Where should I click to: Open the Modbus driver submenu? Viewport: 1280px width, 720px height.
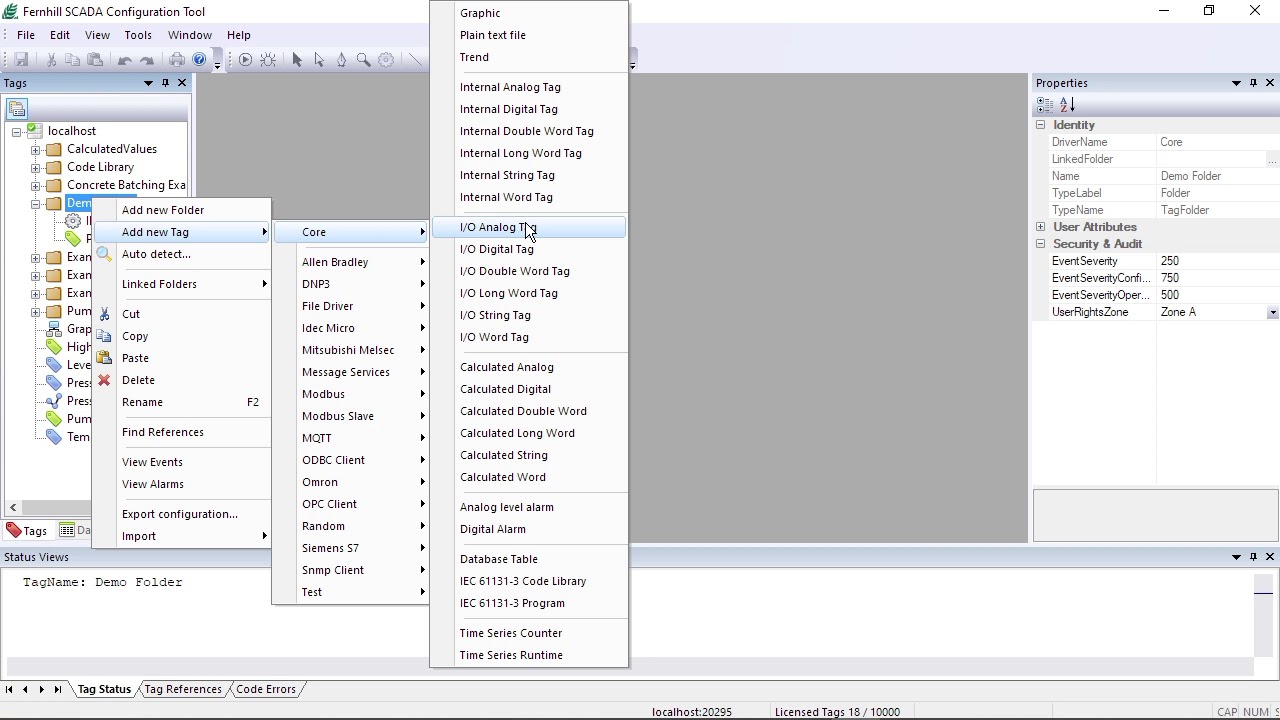click(351, 394)
